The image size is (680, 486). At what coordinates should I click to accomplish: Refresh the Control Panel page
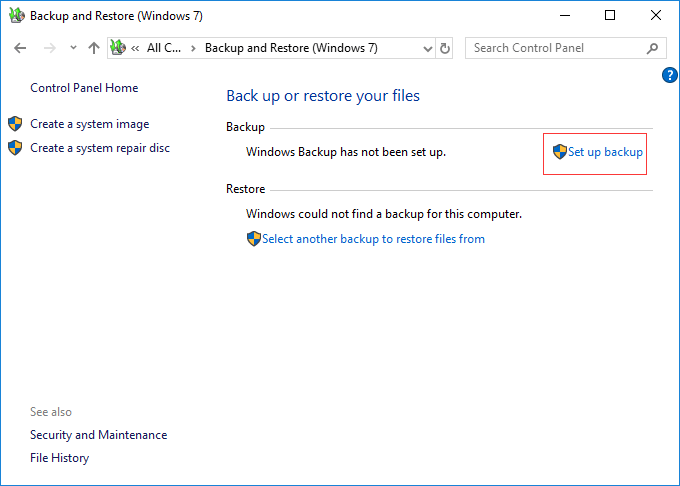(x=445, y=49)
